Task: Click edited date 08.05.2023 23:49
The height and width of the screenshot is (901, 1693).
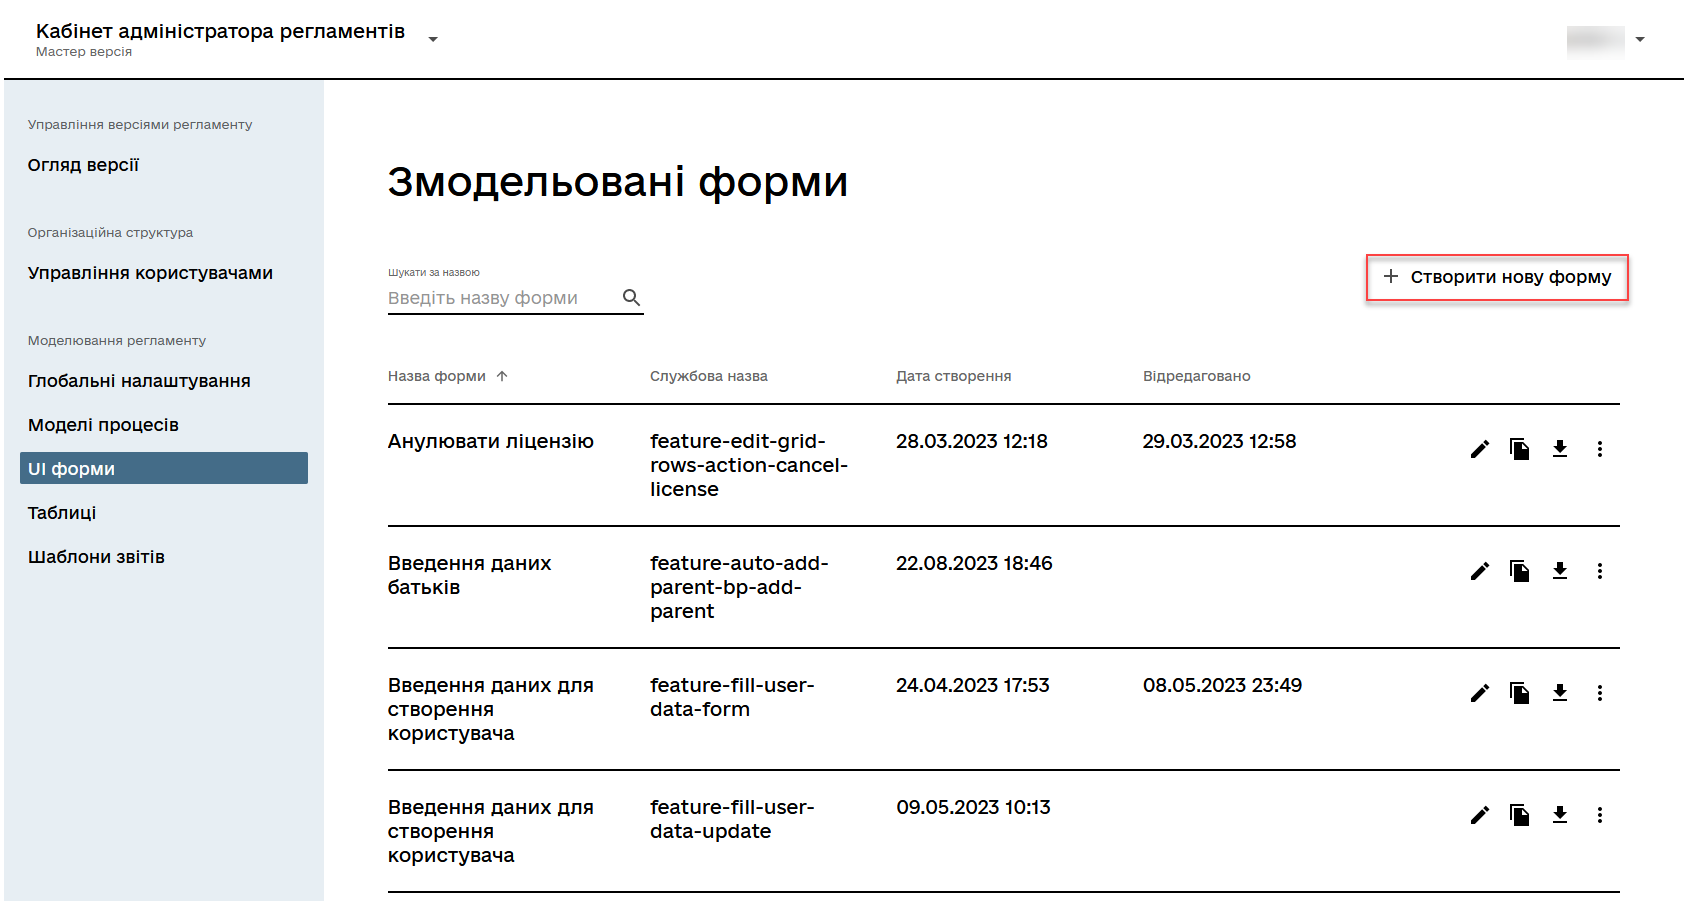Action: [1222, 685]
